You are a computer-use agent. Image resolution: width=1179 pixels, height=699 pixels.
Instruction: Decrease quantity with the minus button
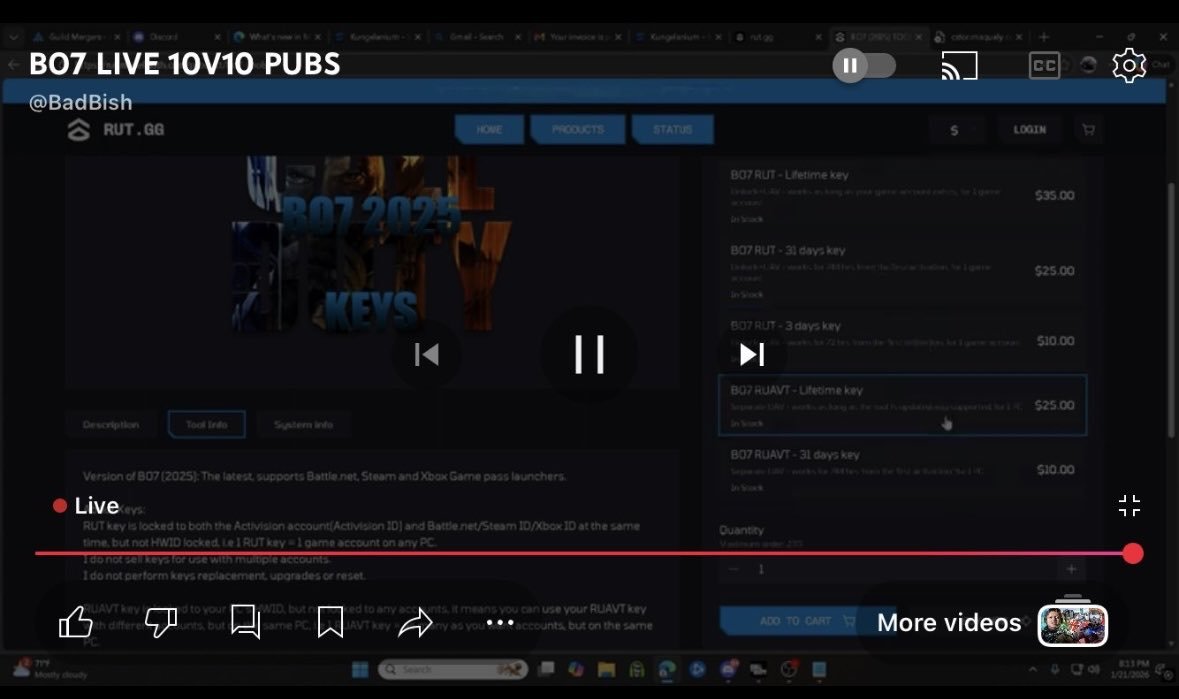click(734, 569)
